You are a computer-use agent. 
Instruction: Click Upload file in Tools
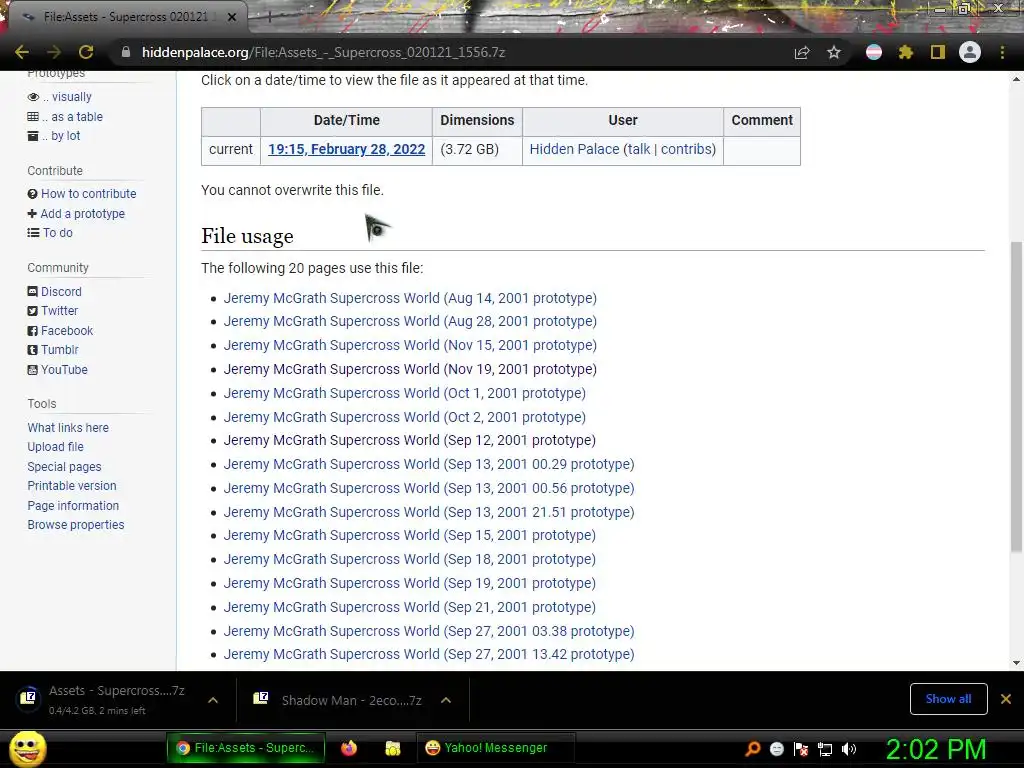[56, 447]
